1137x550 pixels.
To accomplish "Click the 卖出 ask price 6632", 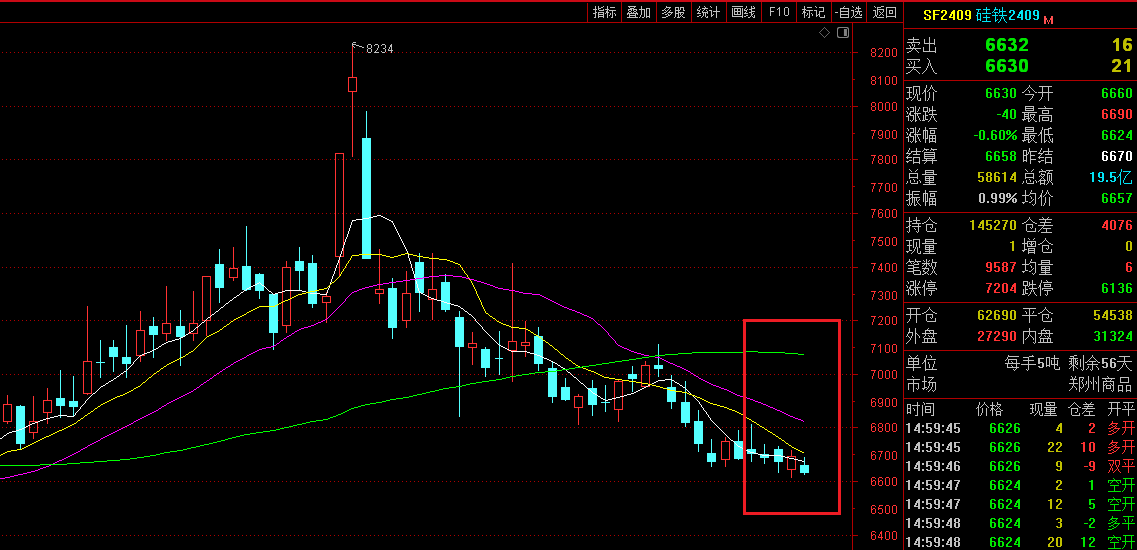I will tap(1006, 45).
